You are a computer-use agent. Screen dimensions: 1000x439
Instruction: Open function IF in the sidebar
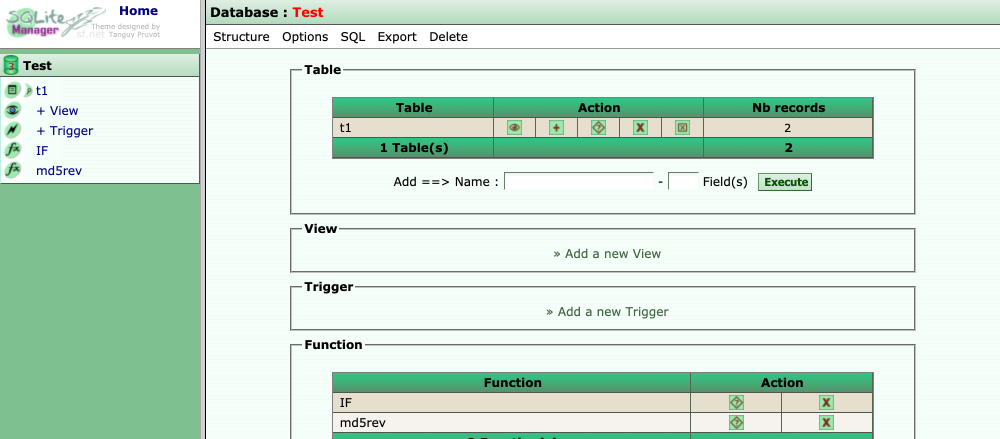click(42, 151)
